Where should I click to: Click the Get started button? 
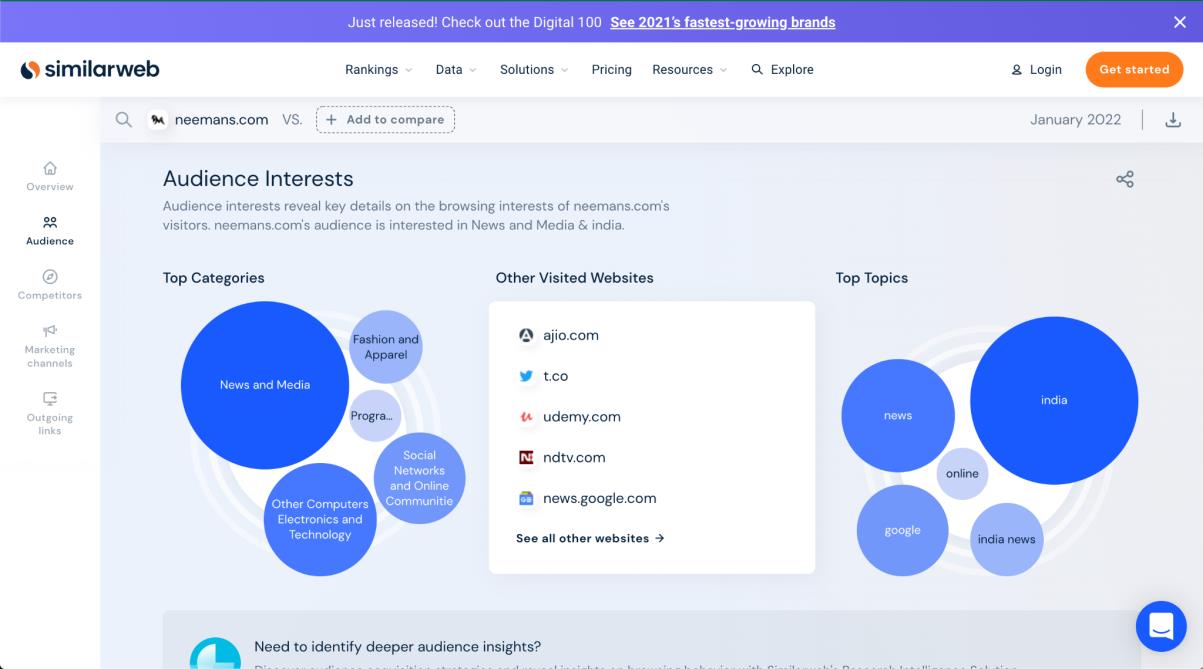coord(1134,70)
